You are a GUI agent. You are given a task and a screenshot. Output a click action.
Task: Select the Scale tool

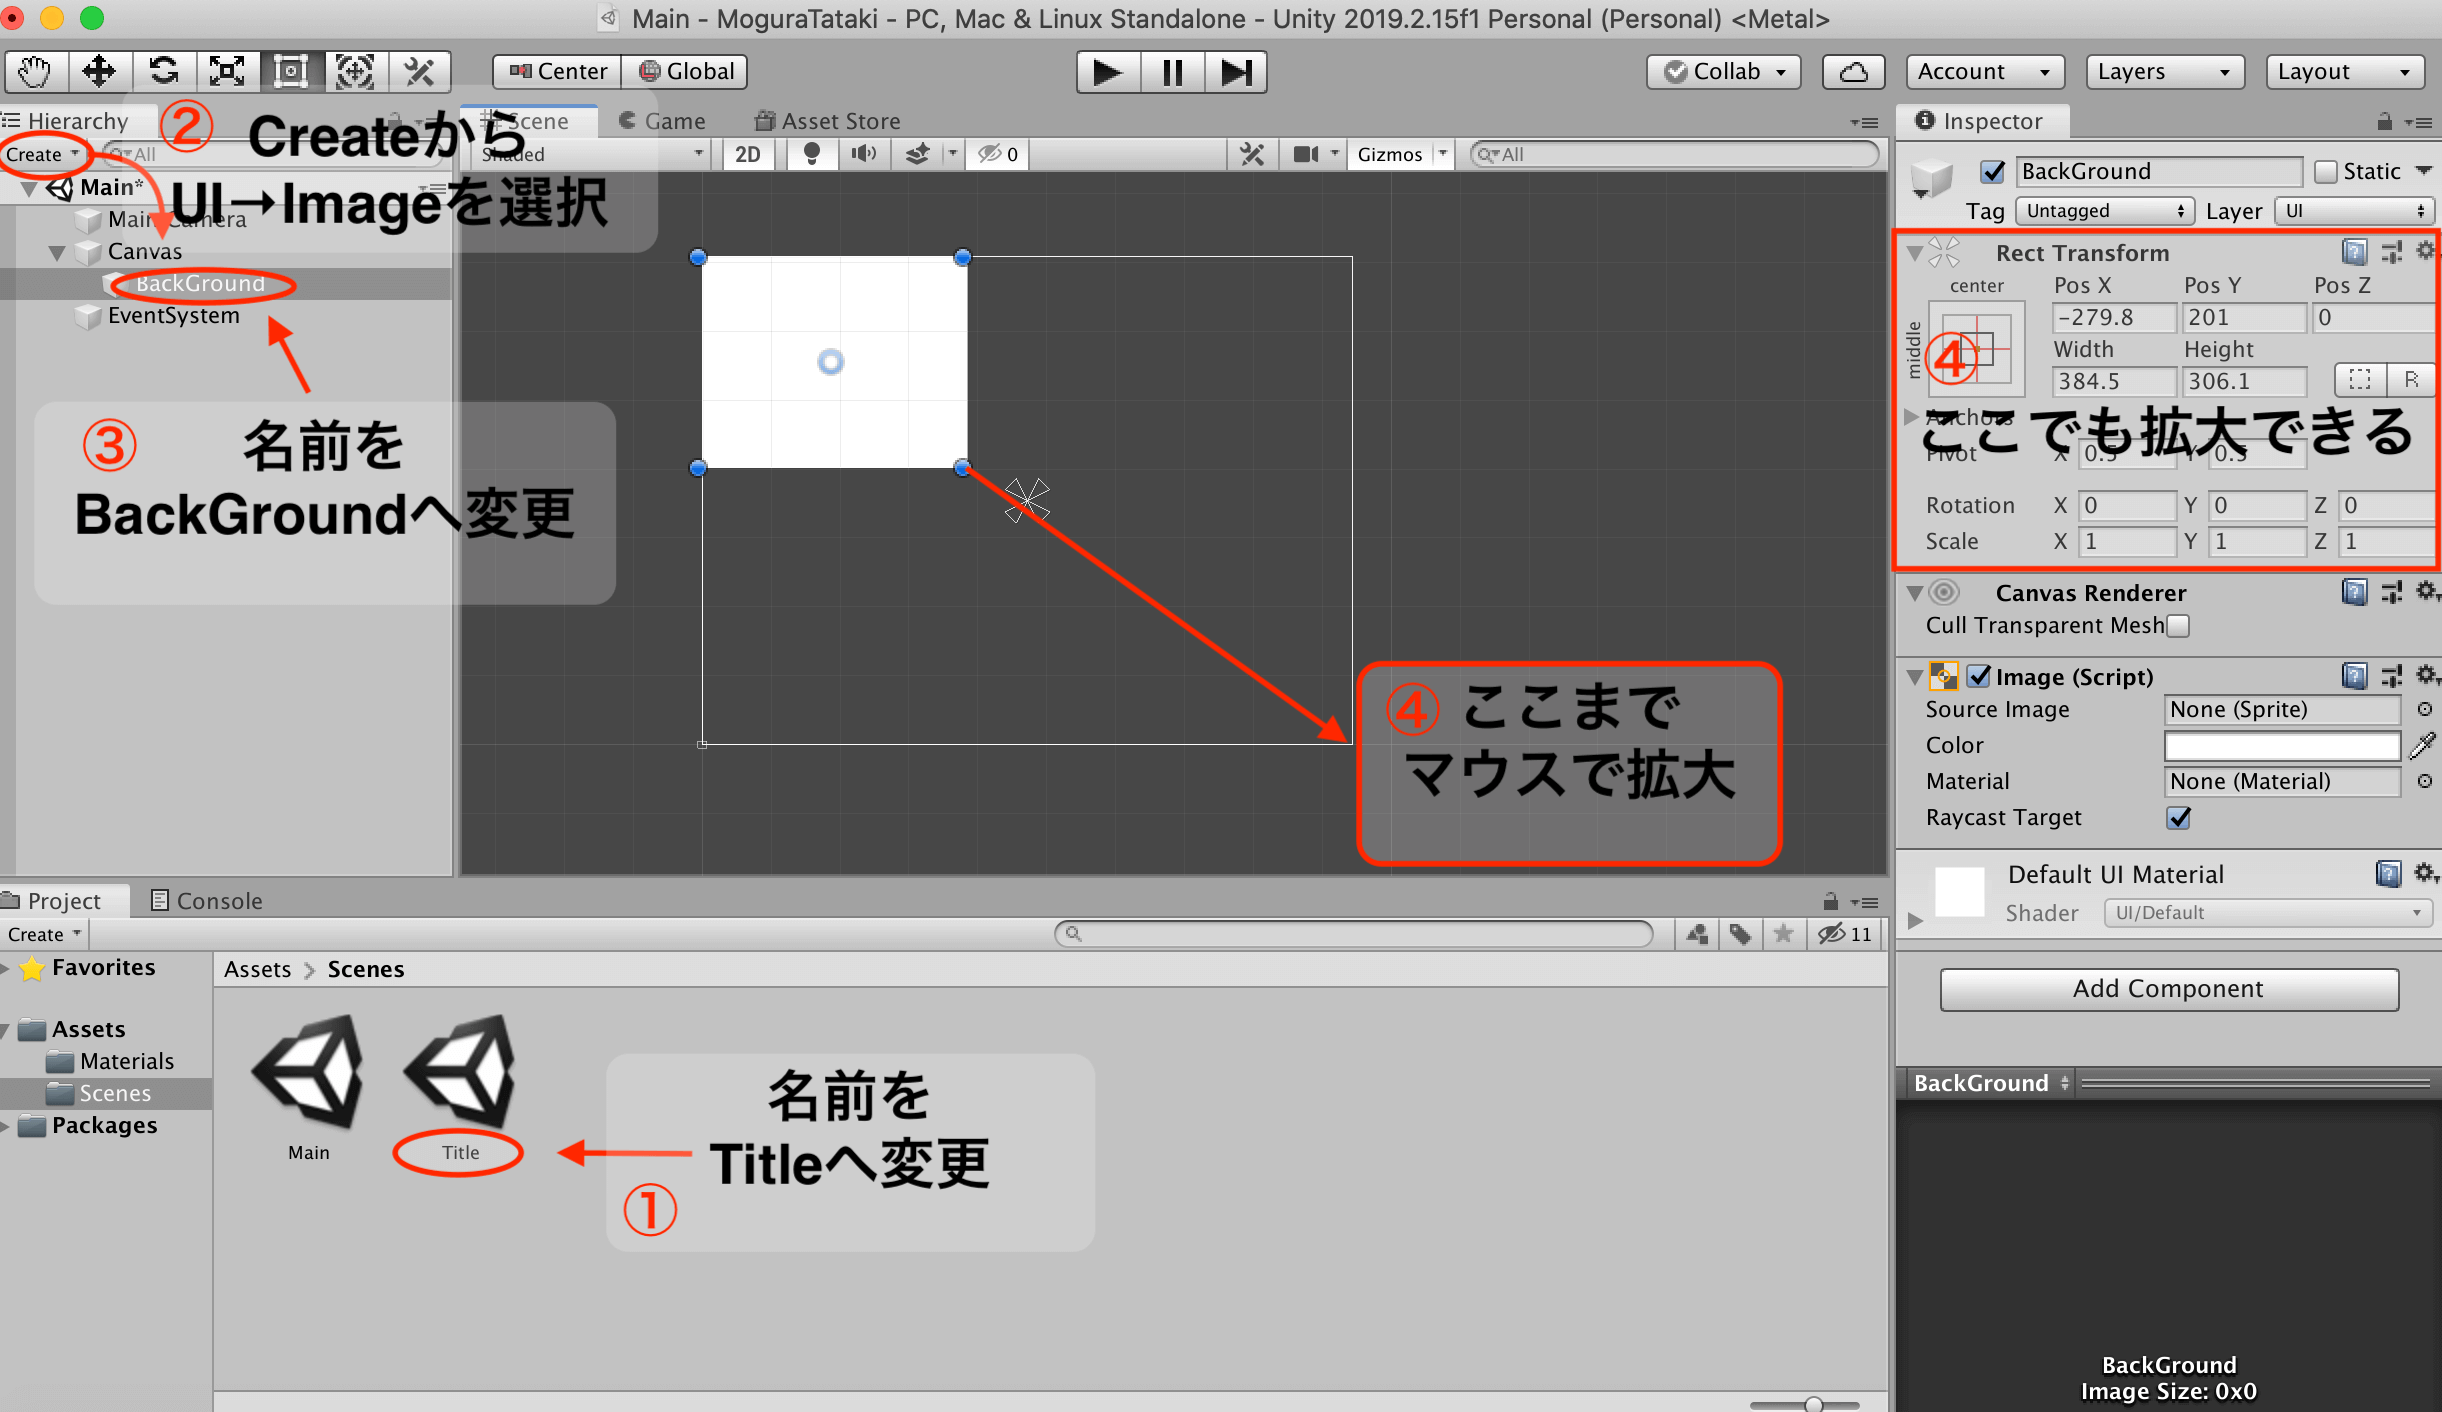(x=228, y=72)
